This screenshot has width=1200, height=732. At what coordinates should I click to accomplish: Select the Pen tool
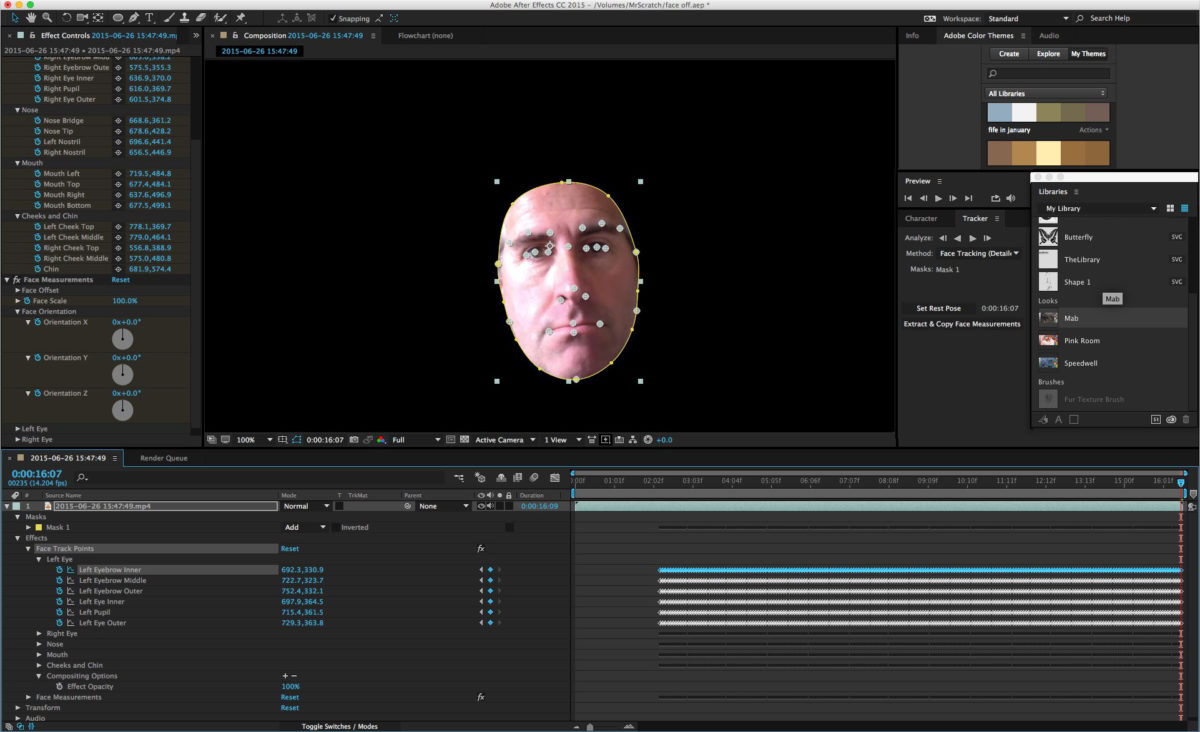pyautogui.click(x=134, y=18)
